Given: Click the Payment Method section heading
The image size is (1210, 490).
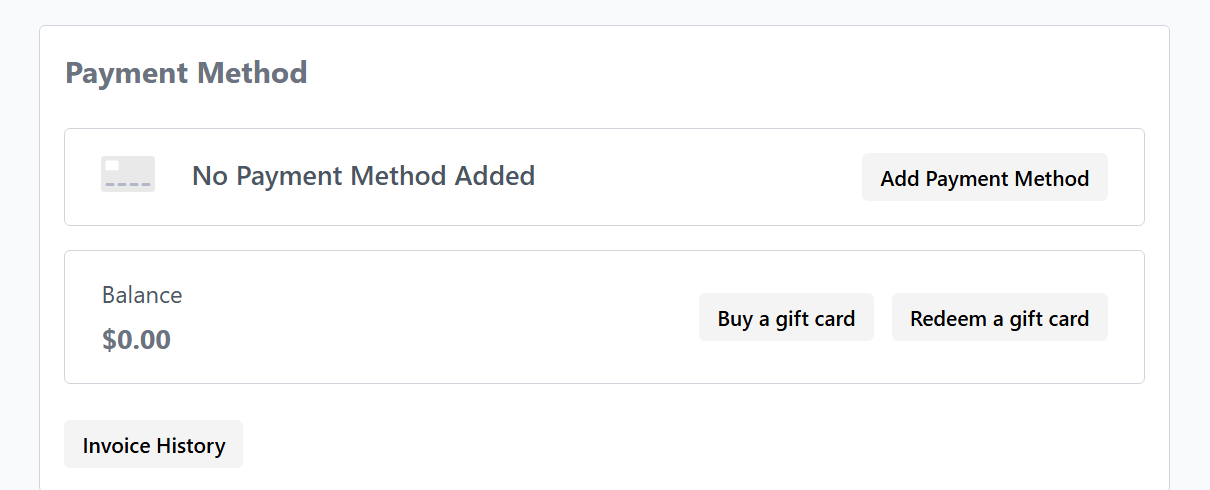Looking at the screenshot, I should [186, 73].
